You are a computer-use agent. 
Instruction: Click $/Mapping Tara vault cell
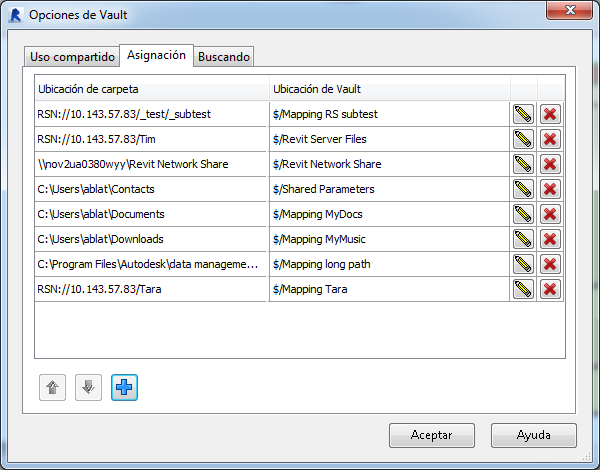tap(389, 289)
